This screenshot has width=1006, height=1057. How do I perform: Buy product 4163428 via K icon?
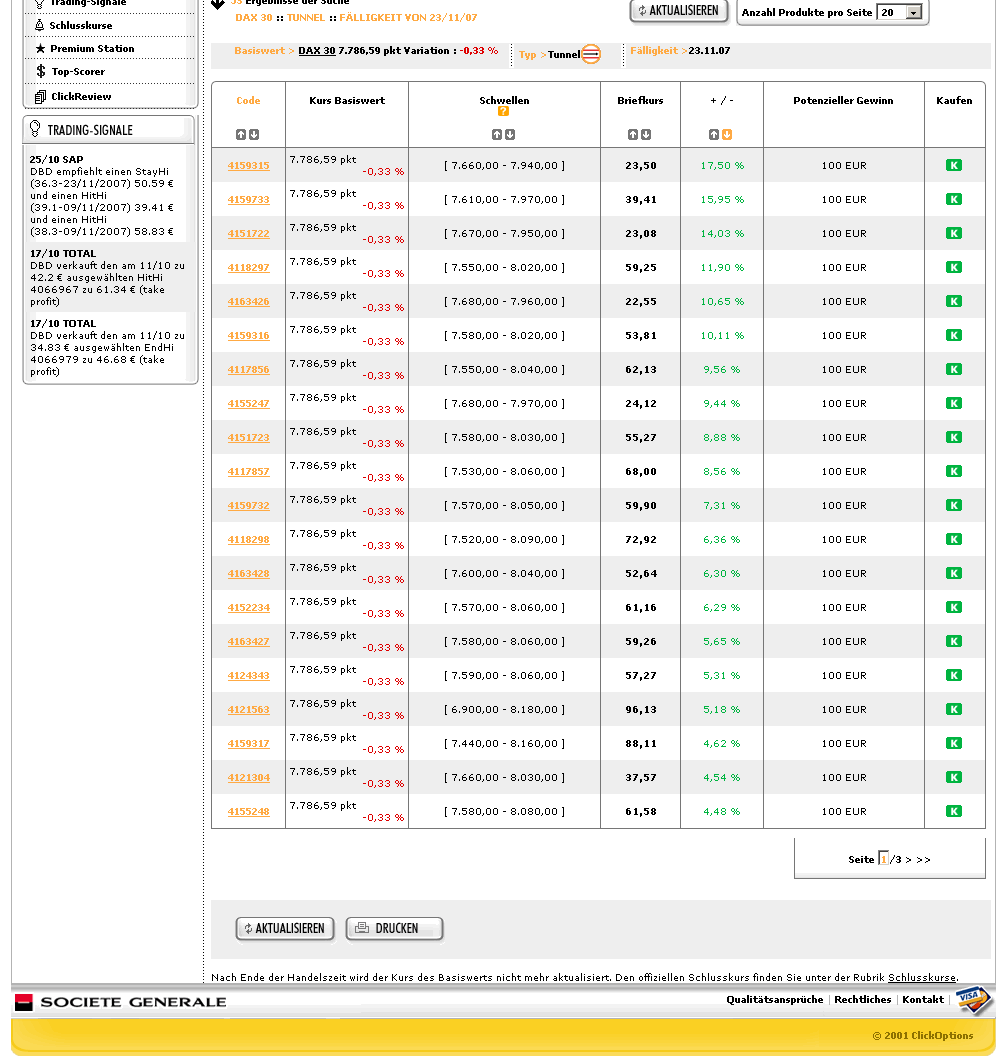click(x=953, y=573)
